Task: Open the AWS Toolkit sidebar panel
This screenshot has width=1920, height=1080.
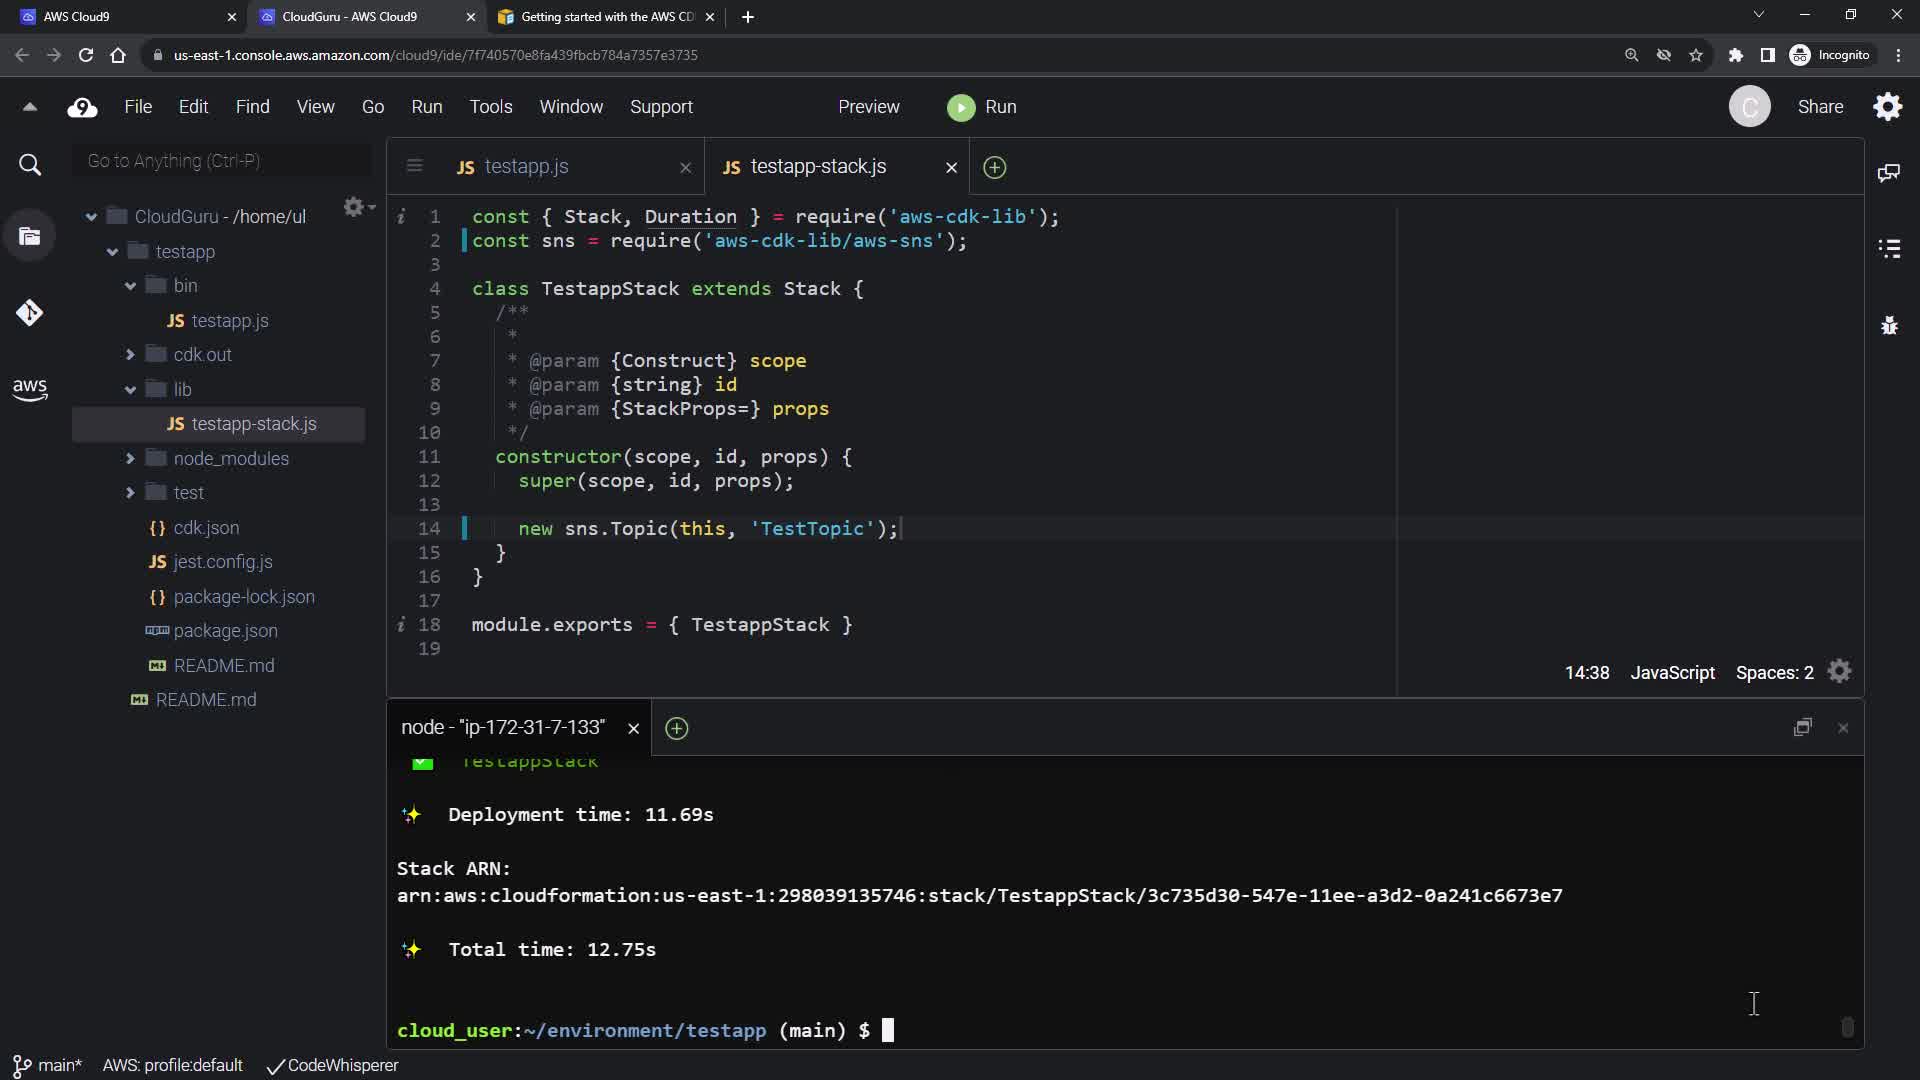Action: click(29, 389)
